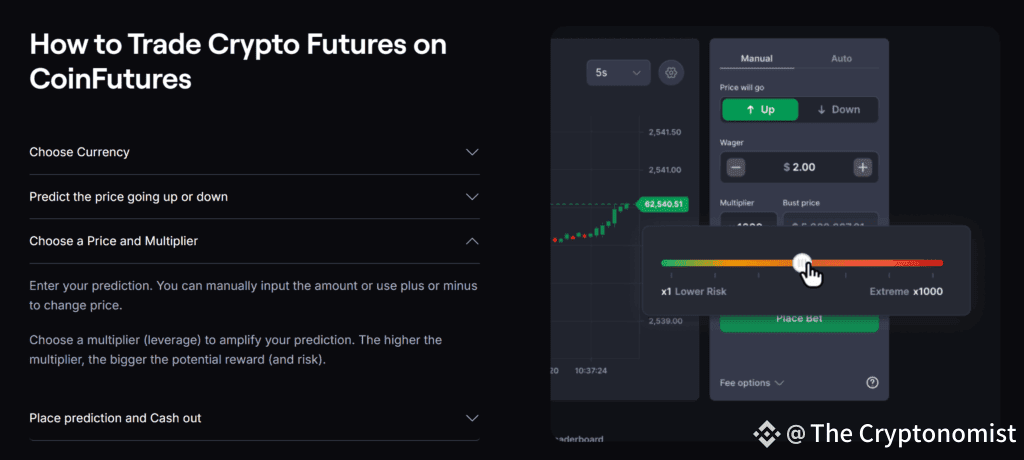Select Up price direction
Viewport: 1024px width, 460px height.
pos(760,110)
